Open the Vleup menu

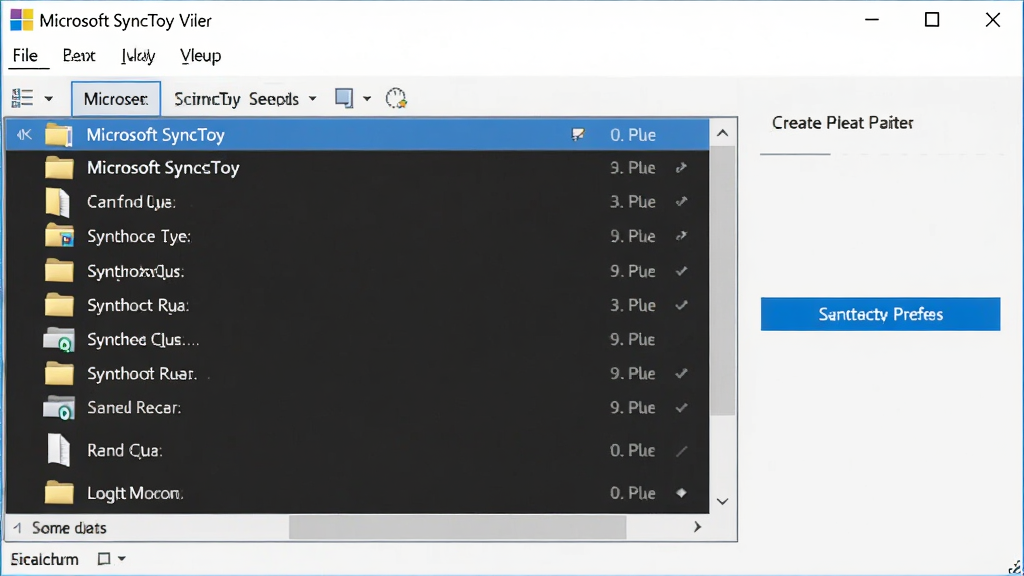pyautogui.click(x=200, y=56)
